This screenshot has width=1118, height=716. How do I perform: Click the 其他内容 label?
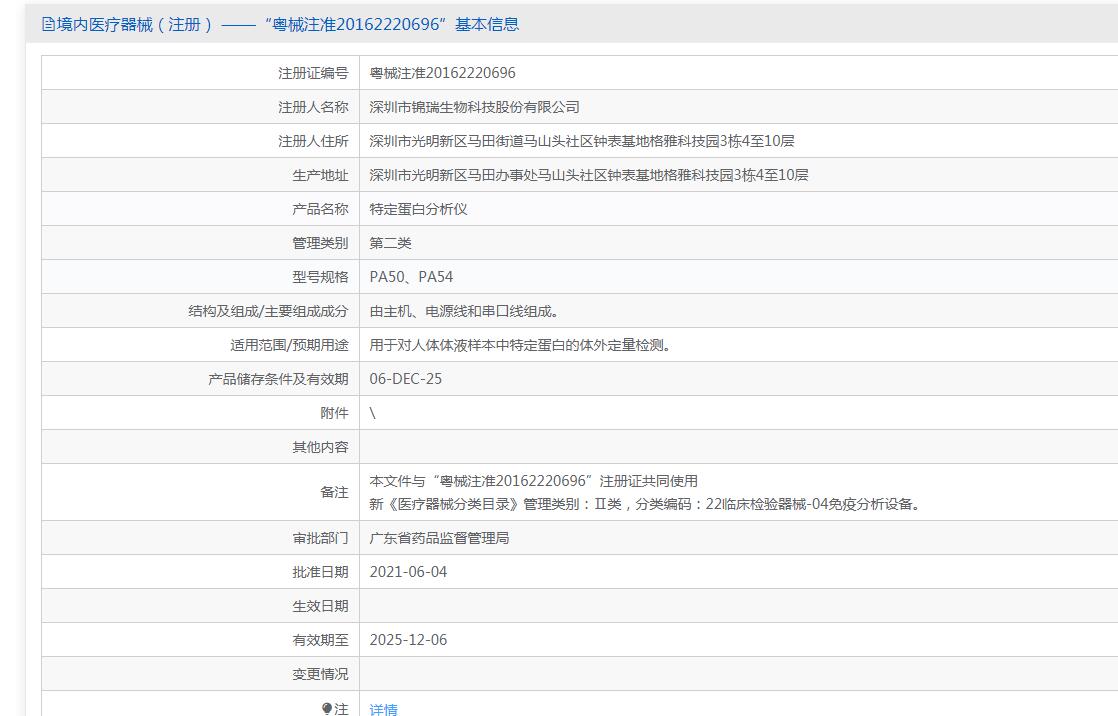[x=320, y=447]
